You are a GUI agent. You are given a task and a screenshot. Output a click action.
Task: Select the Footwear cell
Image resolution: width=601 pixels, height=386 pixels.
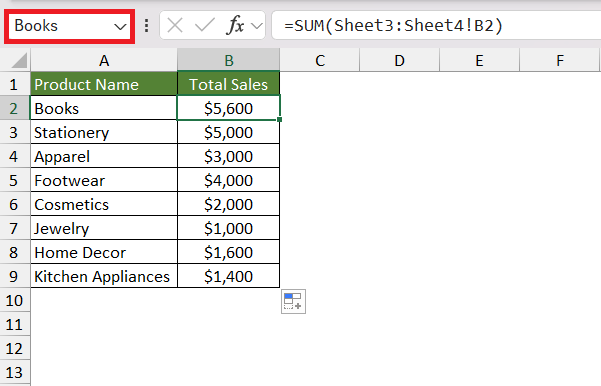pyautogui.click(x=104, y=180)
